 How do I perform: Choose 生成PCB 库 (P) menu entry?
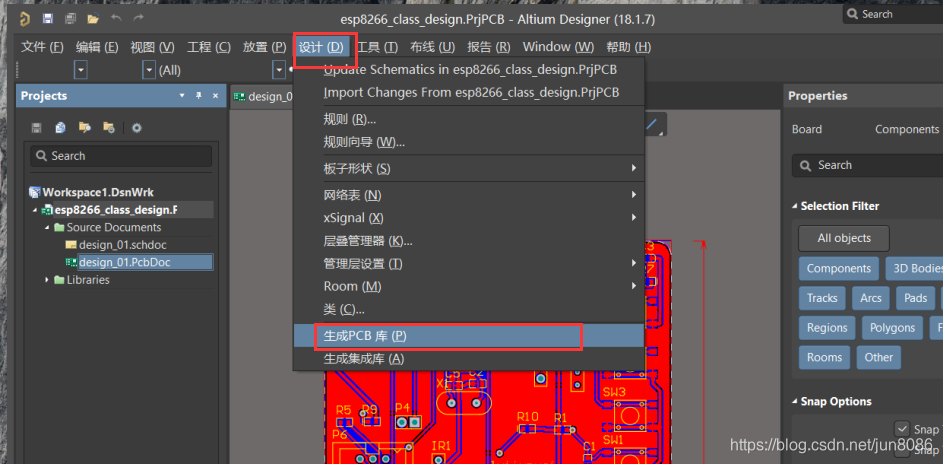[468, 336]
